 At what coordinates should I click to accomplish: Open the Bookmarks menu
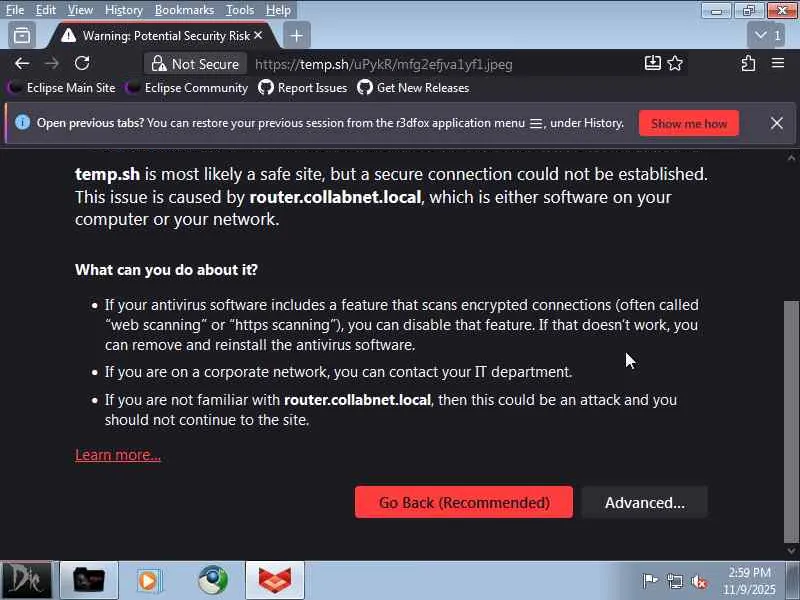(x=184, y=10)
